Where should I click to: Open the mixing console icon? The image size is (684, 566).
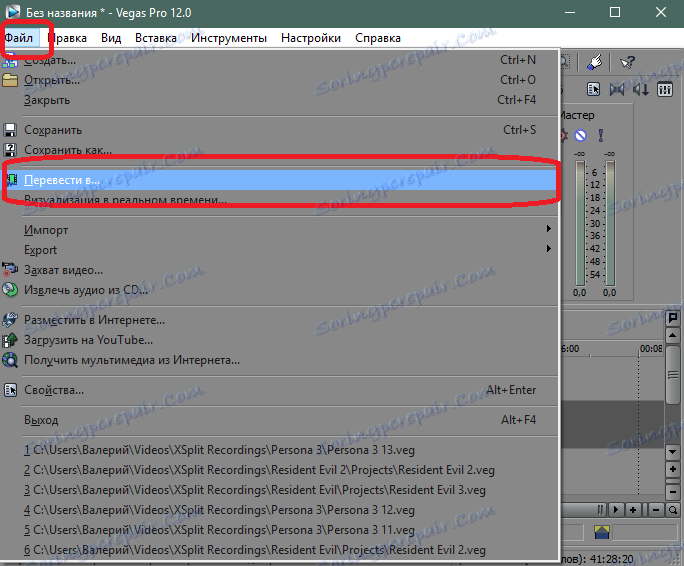tap(665, 89)
